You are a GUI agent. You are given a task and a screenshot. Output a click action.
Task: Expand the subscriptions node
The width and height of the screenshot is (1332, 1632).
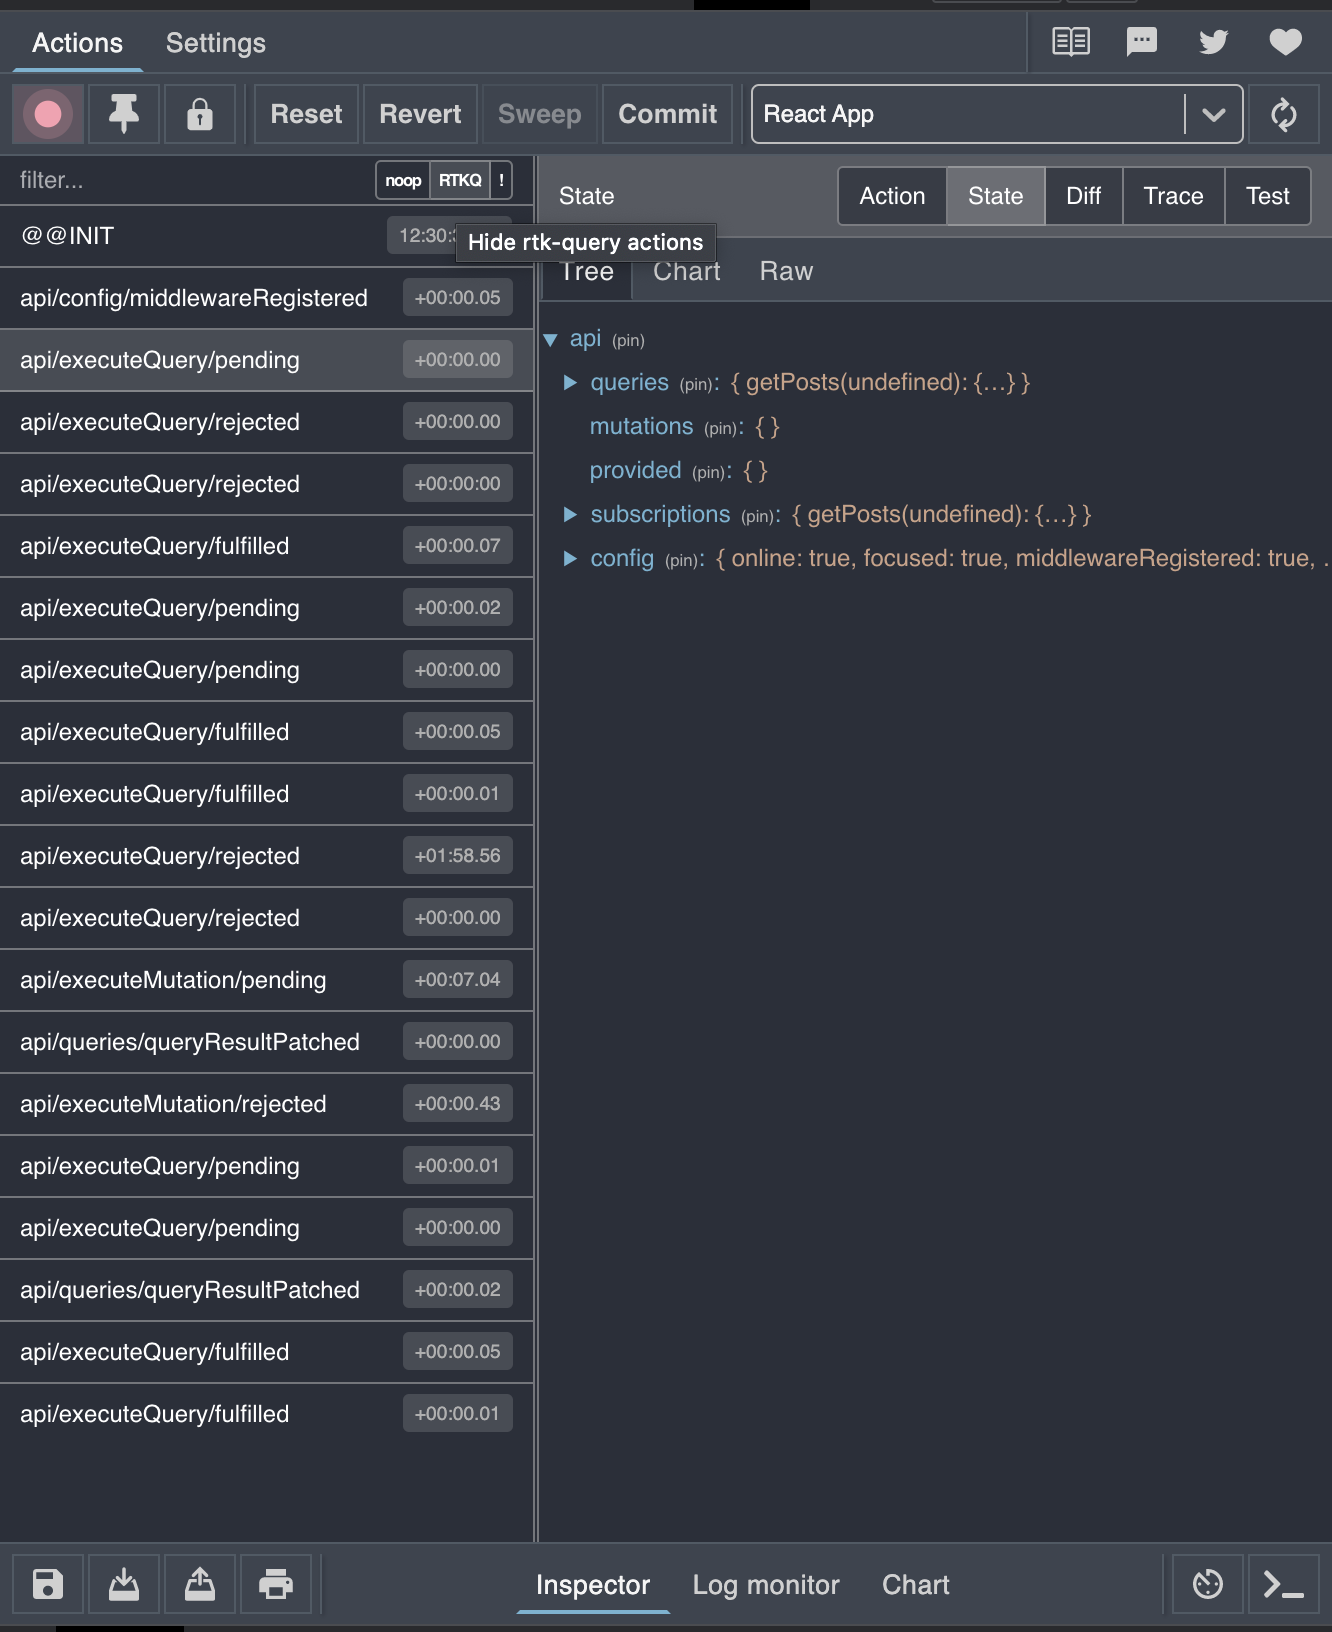coord(570,514)
